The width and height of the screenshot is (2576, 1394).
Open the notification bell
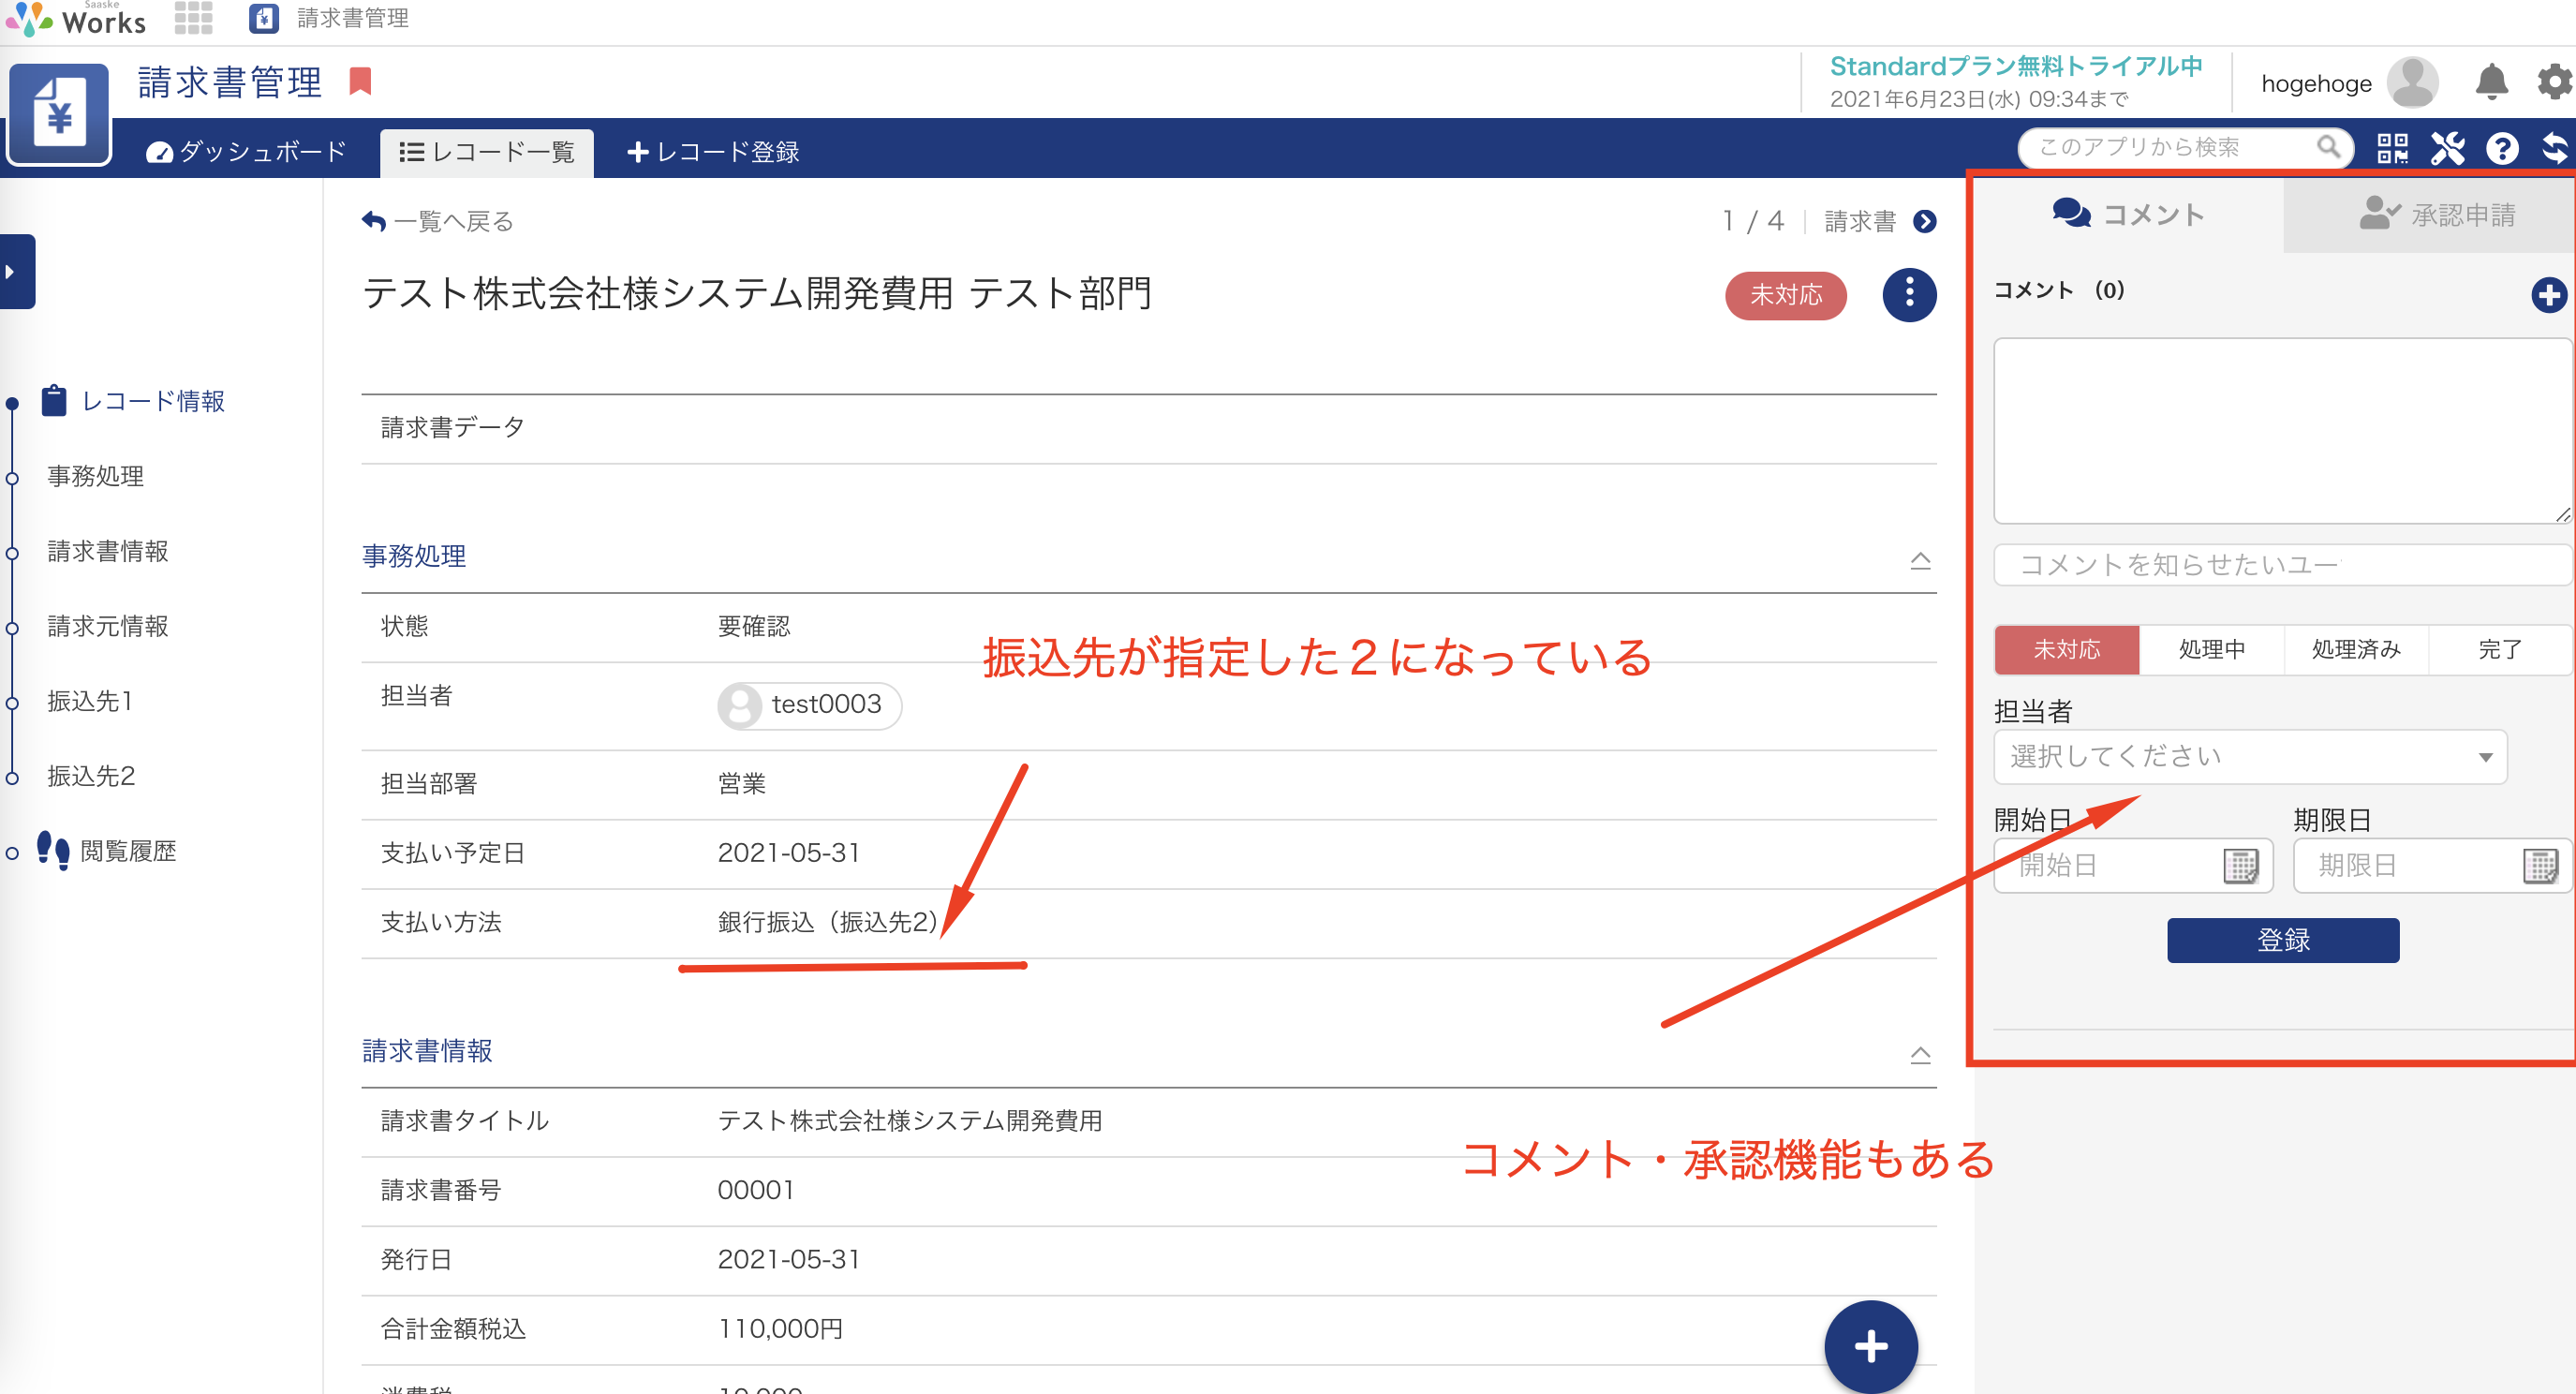(x=2491, y=82)
